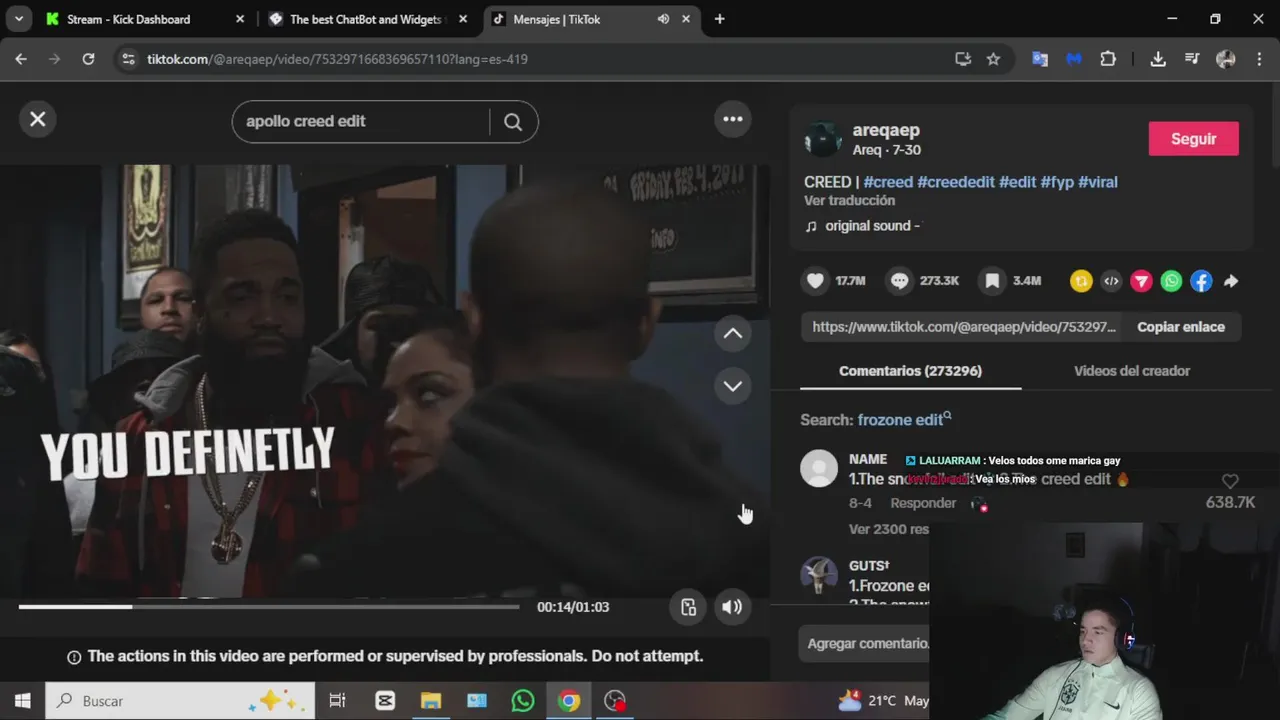The height and width of the screenshot is (720, 1280).
Task: Open File Explorer from the taskbar
Action: [430, 701]
